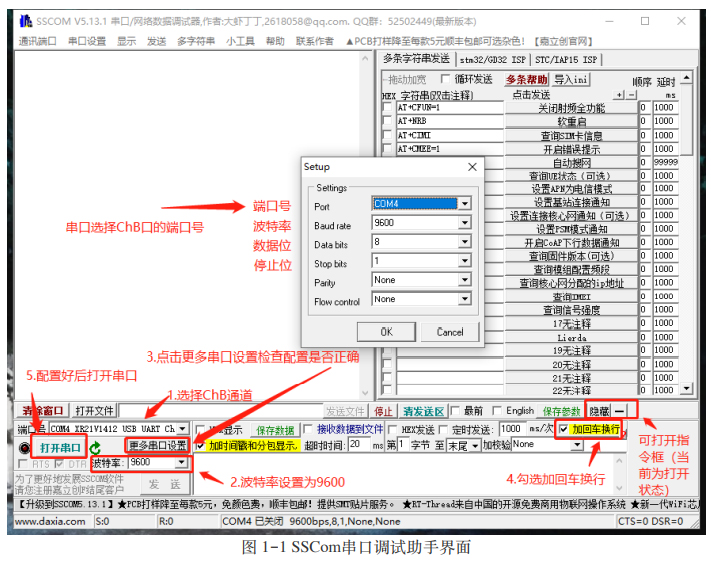Toggle the HEX发送 checkbox
711x562 pixels.
click(x=393, y=429)
